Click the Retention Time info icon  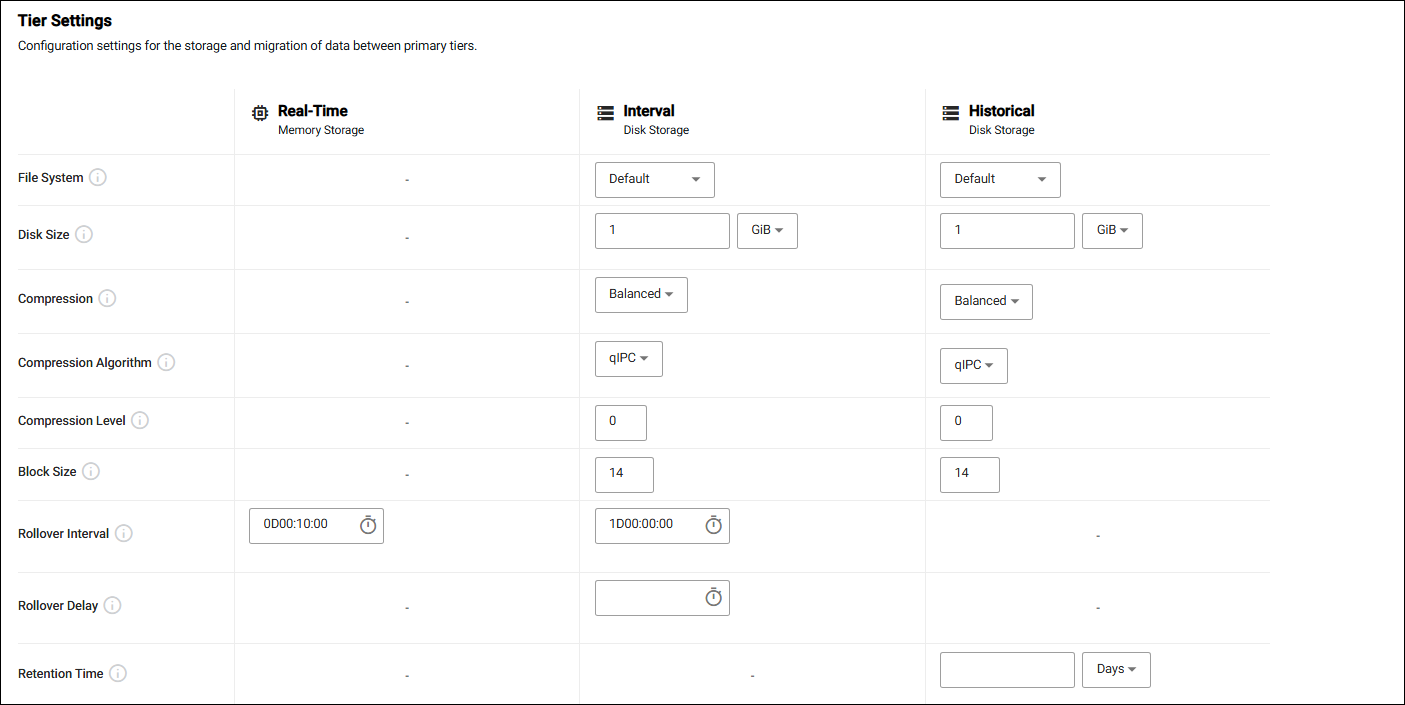(118, 673)
